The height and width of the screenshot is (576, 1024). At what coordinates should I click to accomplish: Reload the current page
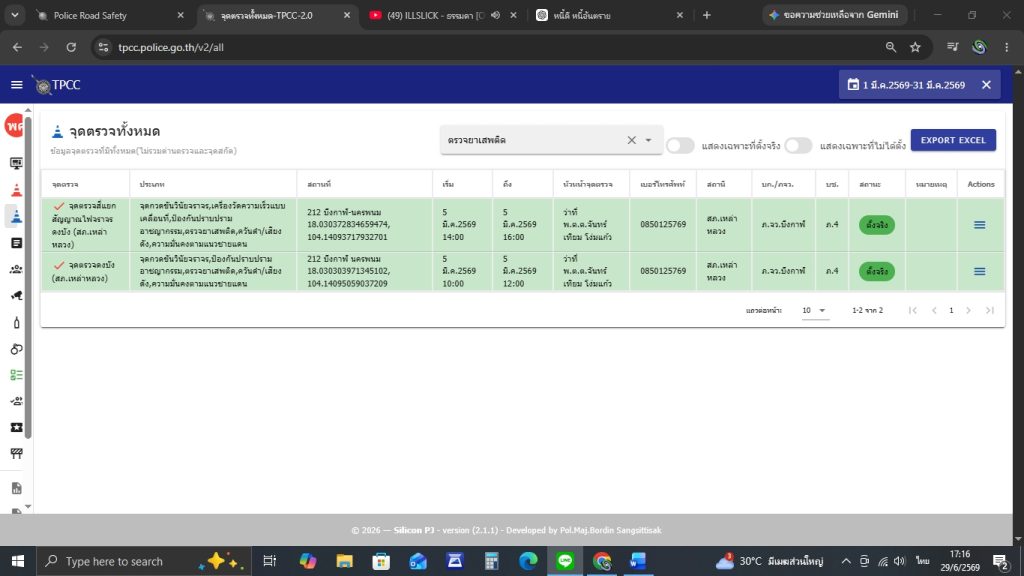pos(71,47)
